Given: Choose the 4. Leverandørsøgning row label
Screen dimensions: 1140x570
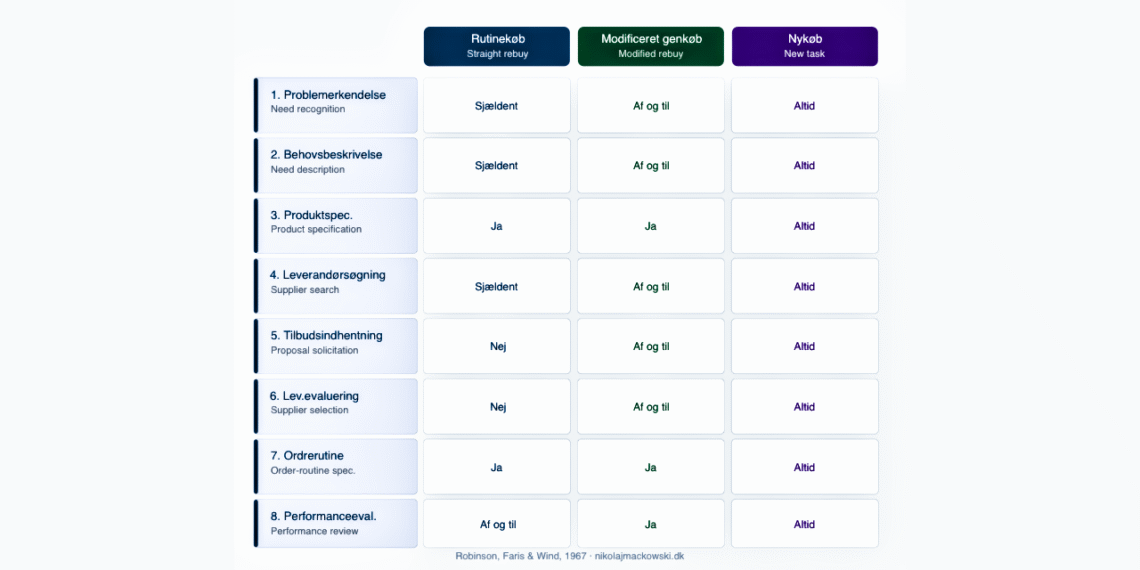Looking at the screenshot, I should pos(335,286).
